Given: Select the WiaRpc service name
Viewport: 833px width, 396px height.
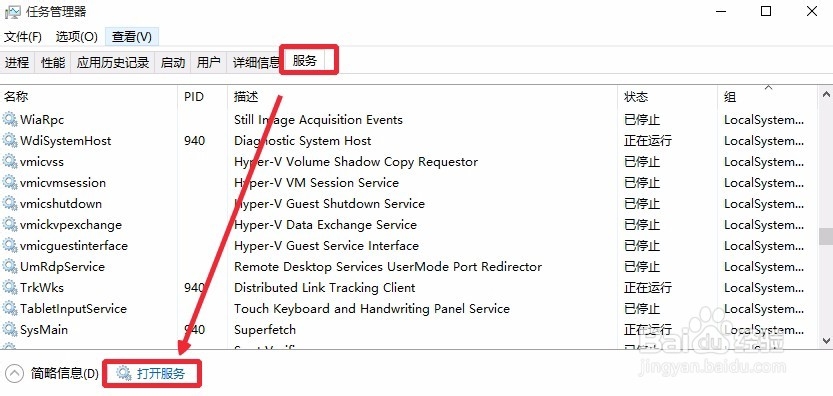Looking at the screenshot, I should [42, 120].
